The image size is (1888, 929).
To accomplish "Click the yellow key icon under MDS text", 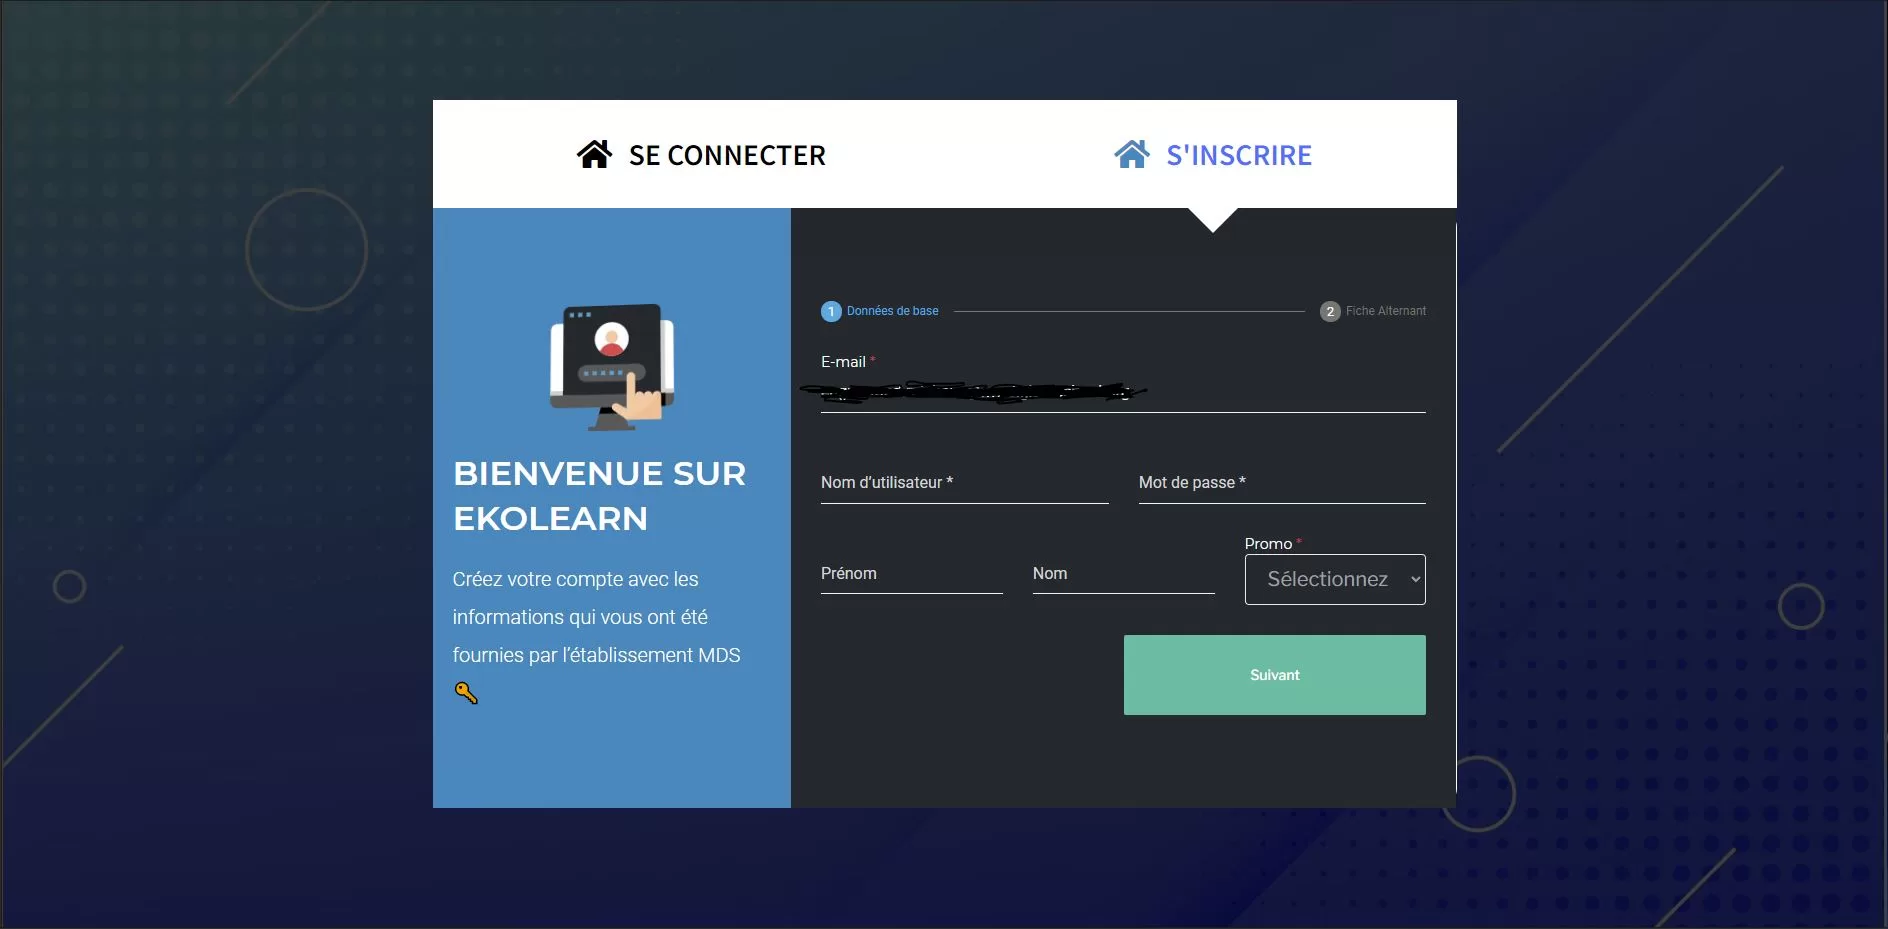I will (x=466, y=693).
